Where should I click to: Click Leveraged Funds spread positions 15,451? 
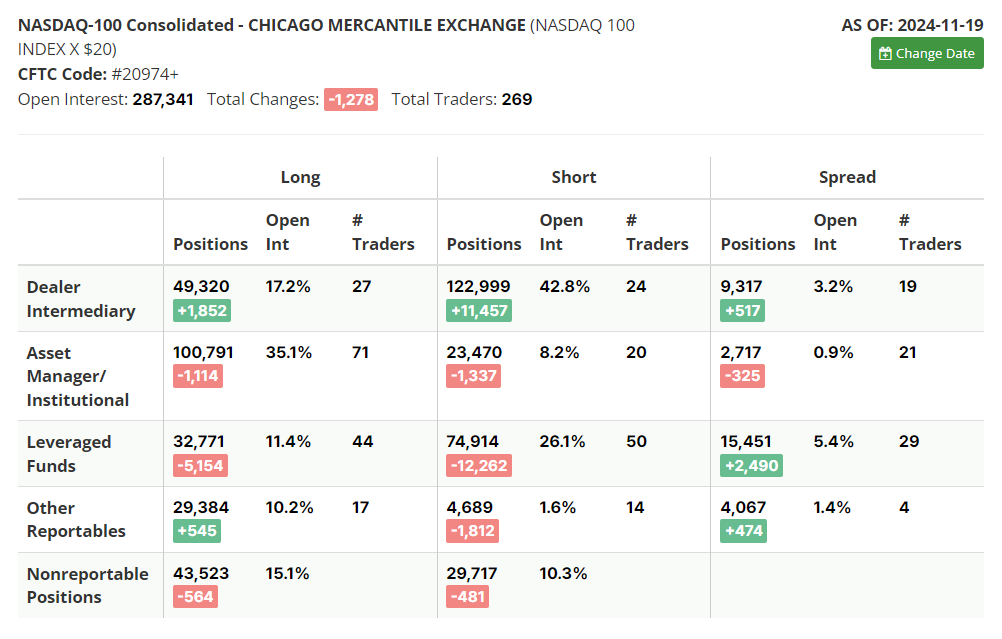pos(746,442)
